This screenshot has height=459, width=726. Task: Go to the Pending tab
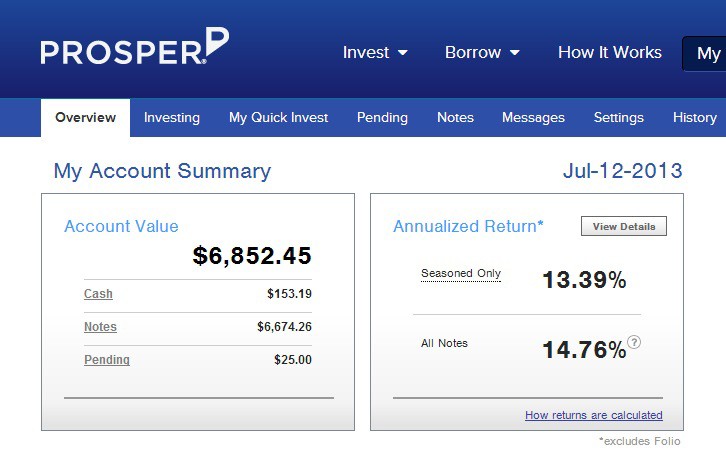(382, 117)
